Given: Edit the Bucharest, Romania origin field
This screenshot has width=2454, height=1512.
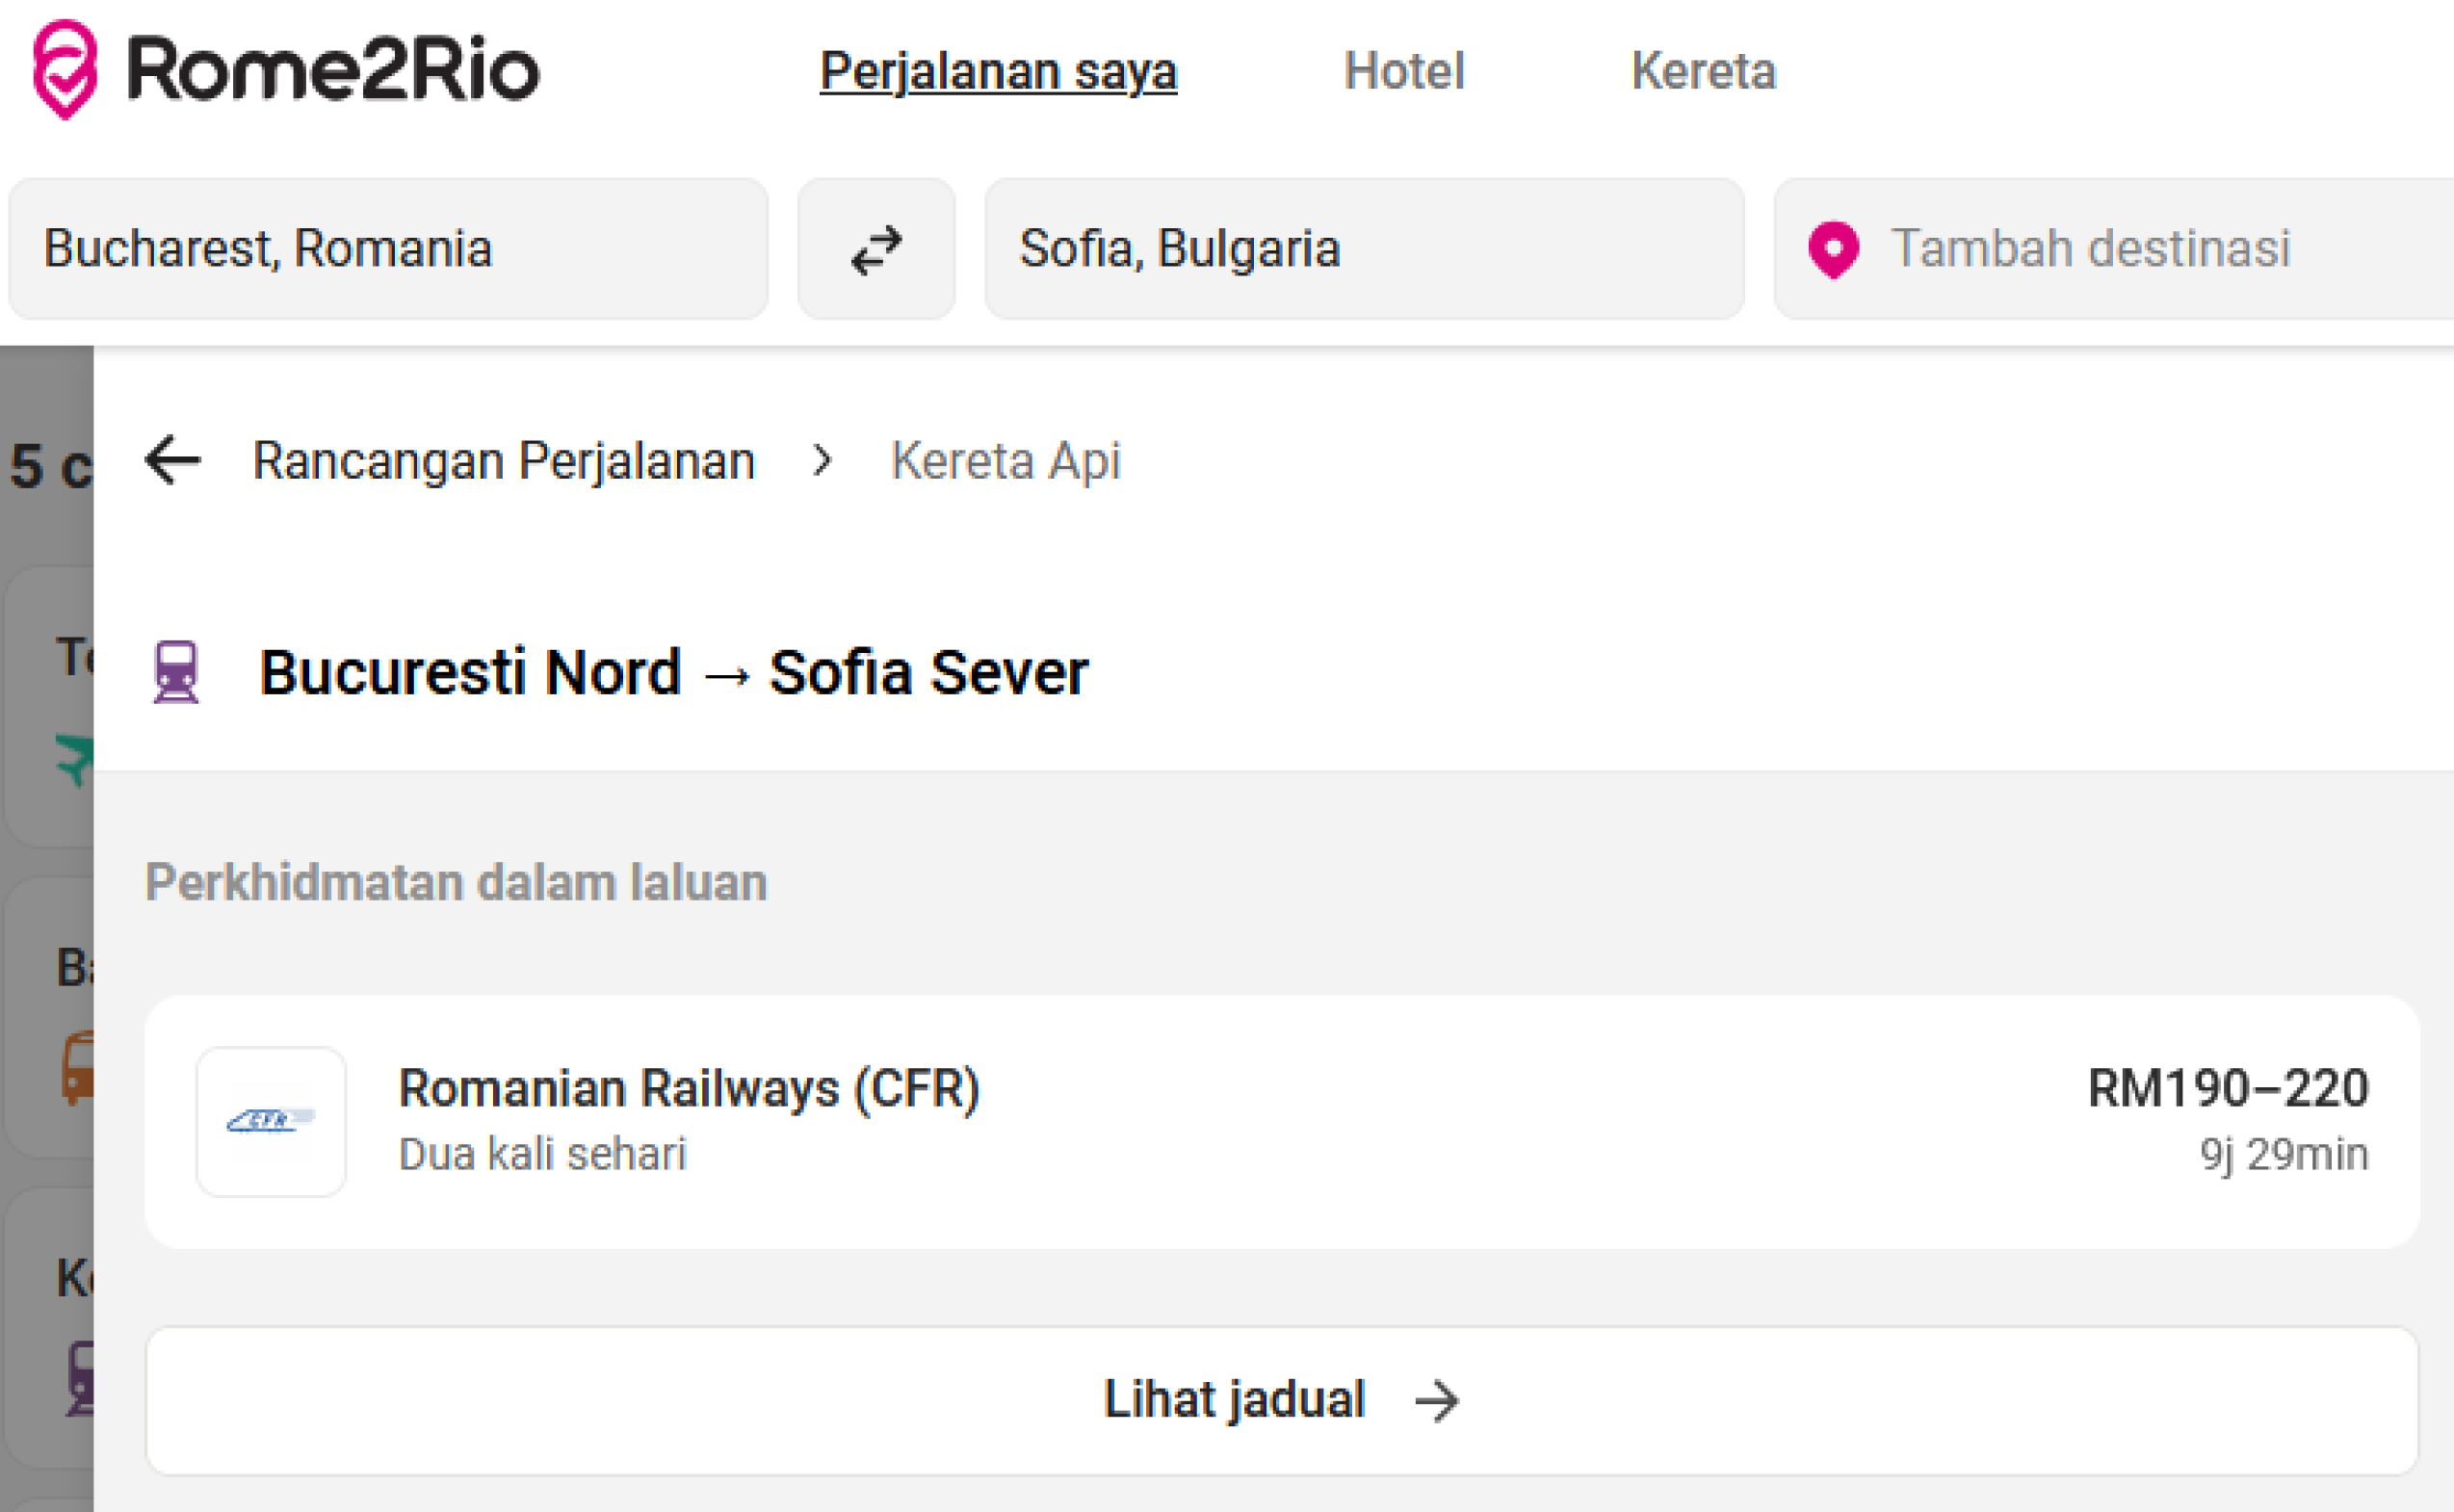Looking at the screenshot, I should pos(388,250).
